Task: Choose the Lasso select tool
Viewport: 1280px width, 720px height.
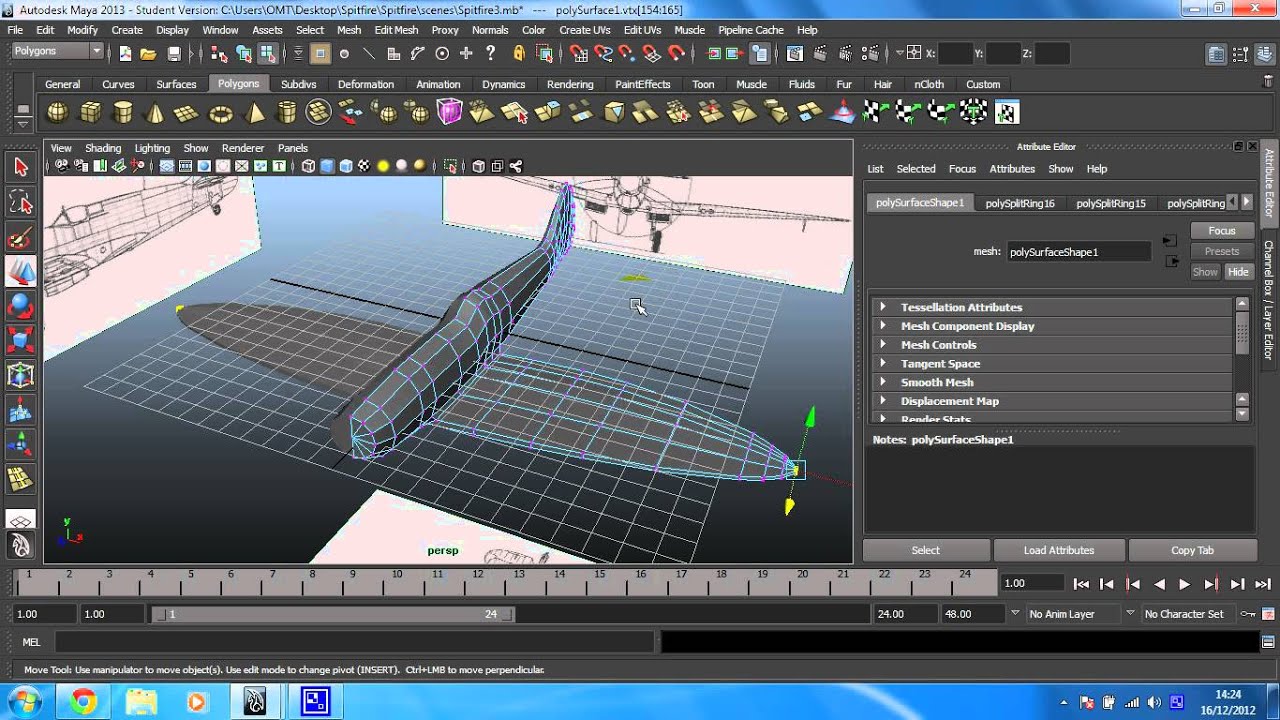Action: (21, 203)
